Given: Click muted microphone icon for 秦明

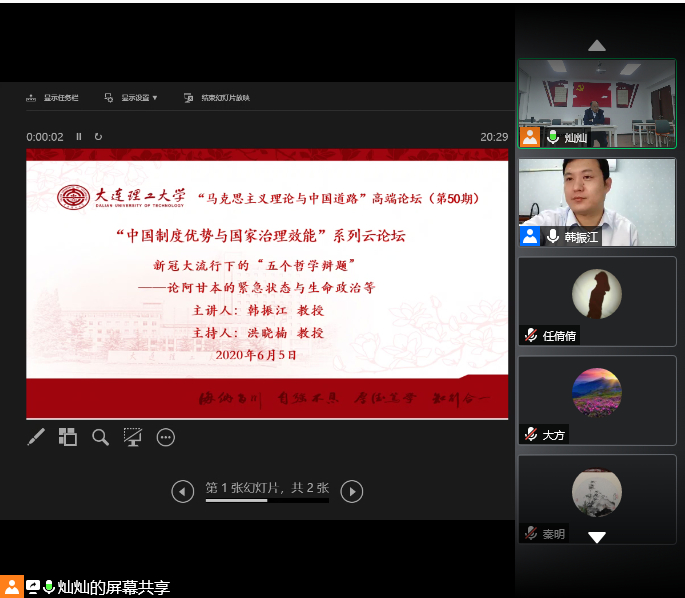Looking at the screenshot, I should coord(531,533).
